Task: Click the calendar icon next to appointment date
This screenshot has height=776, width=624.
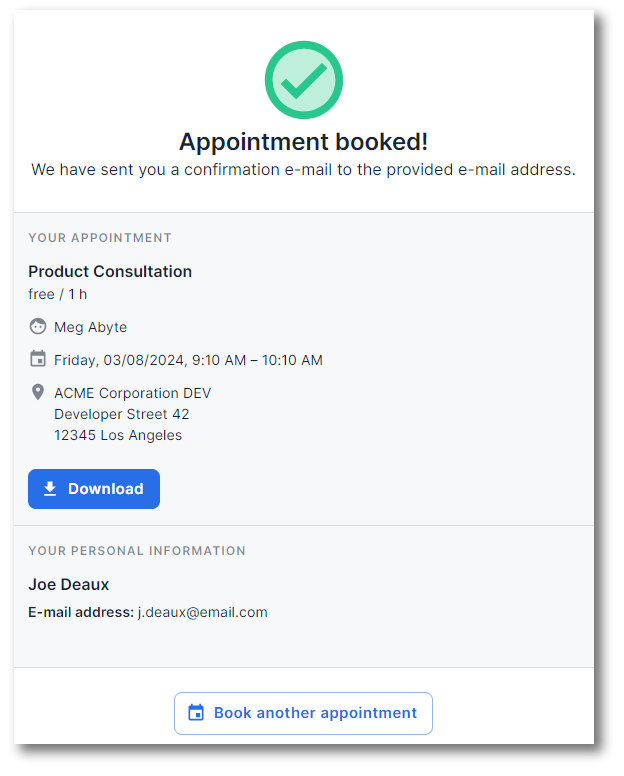Action: tap(38, 358)
